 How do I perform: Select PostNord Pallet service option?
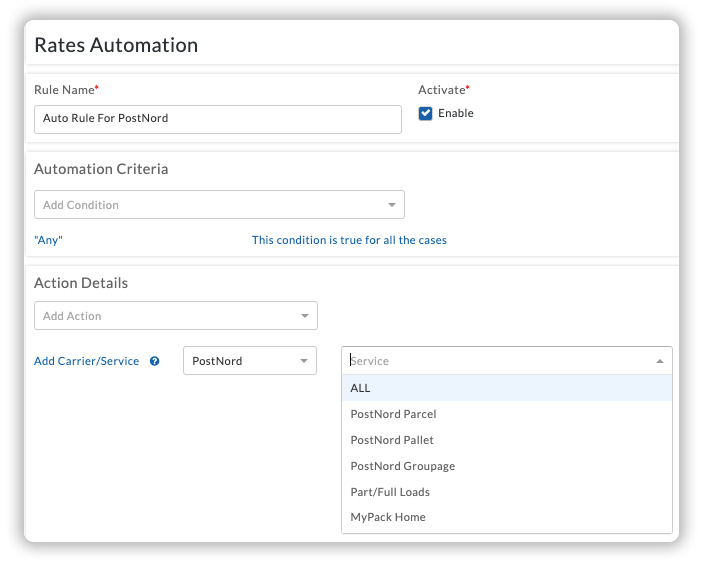[507, 440]
